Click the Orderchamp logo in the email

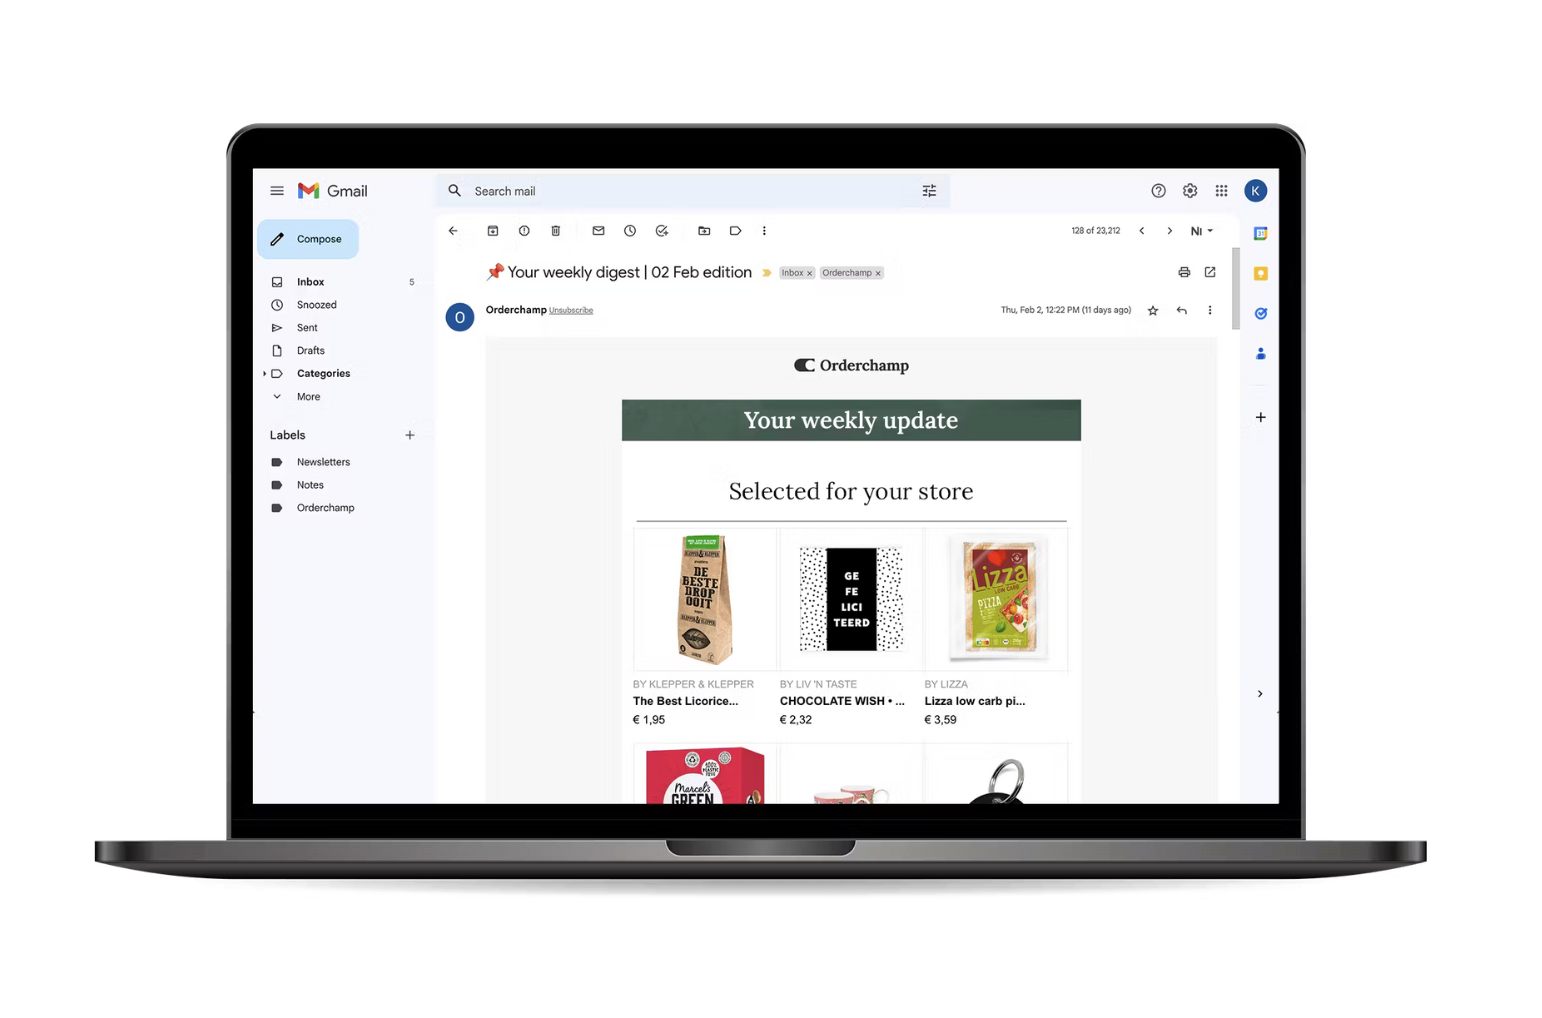point(851,366)
